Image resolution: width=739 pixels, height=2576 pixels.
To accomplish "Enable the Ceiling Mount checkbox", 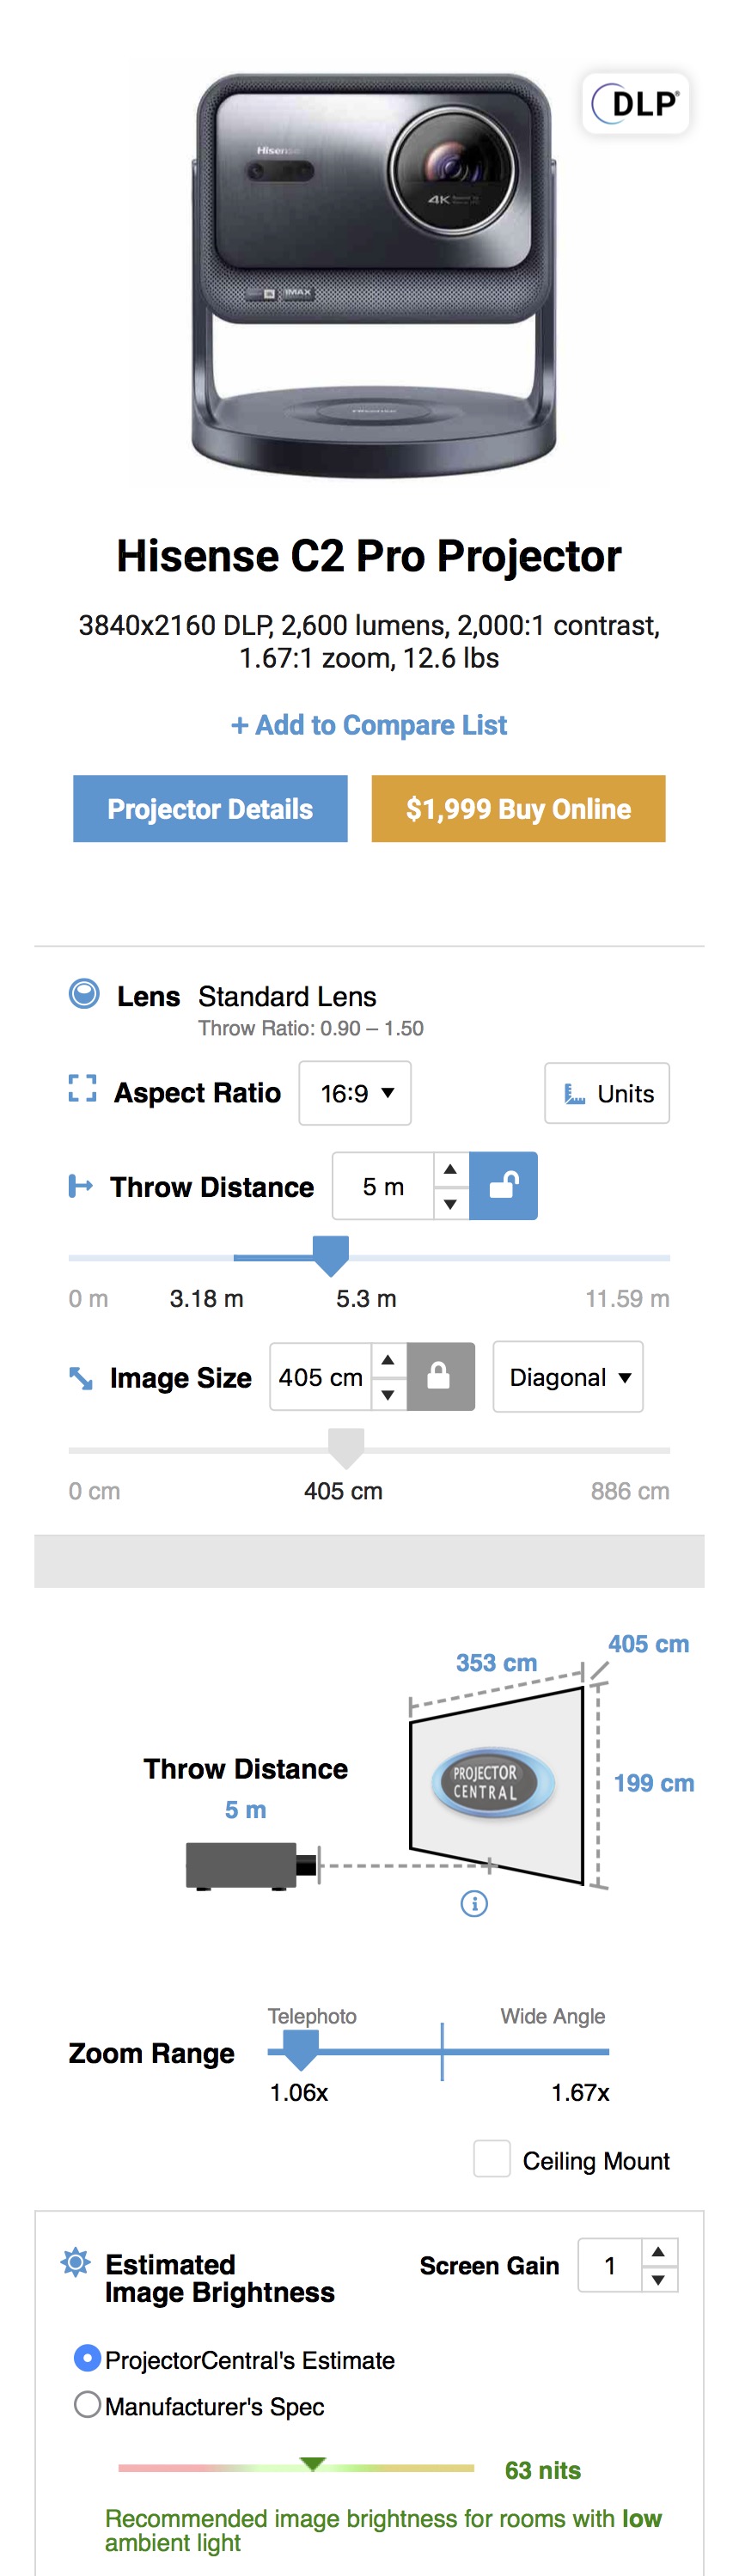I will pyautogui.click(x=491, y=2159).
